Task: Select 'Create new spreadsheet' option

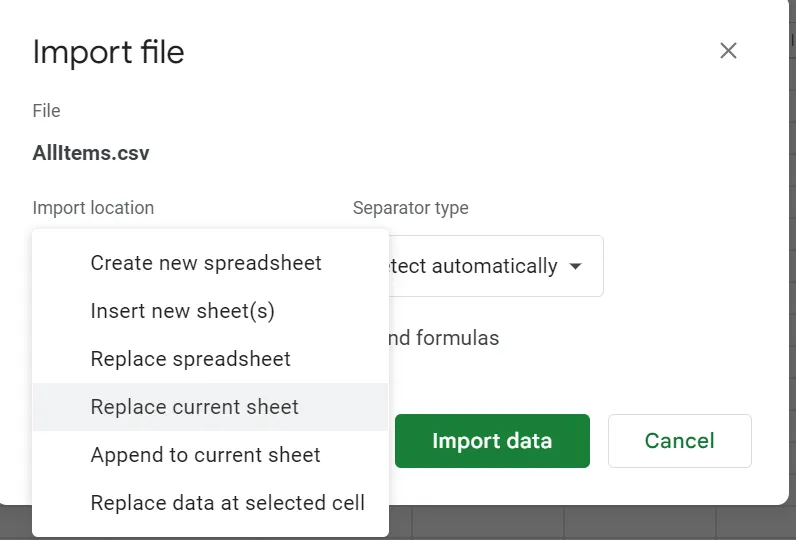Action: (x=206, y=263)
